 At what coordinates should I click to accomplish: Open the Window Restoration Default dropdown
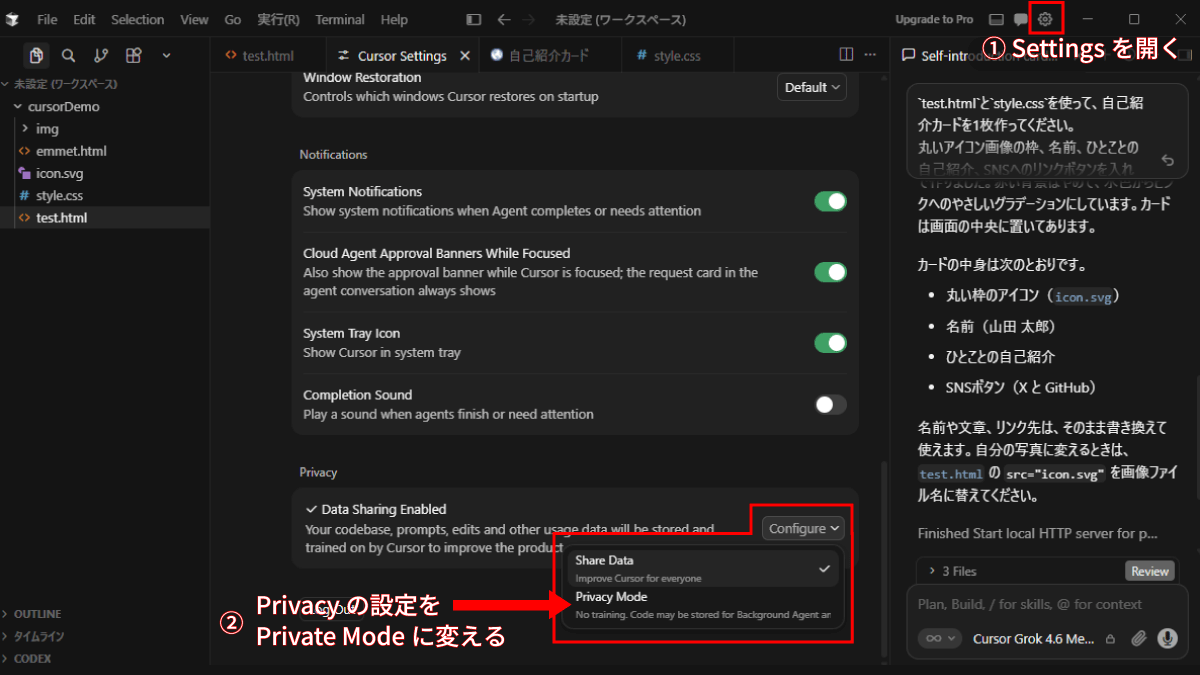812,87
